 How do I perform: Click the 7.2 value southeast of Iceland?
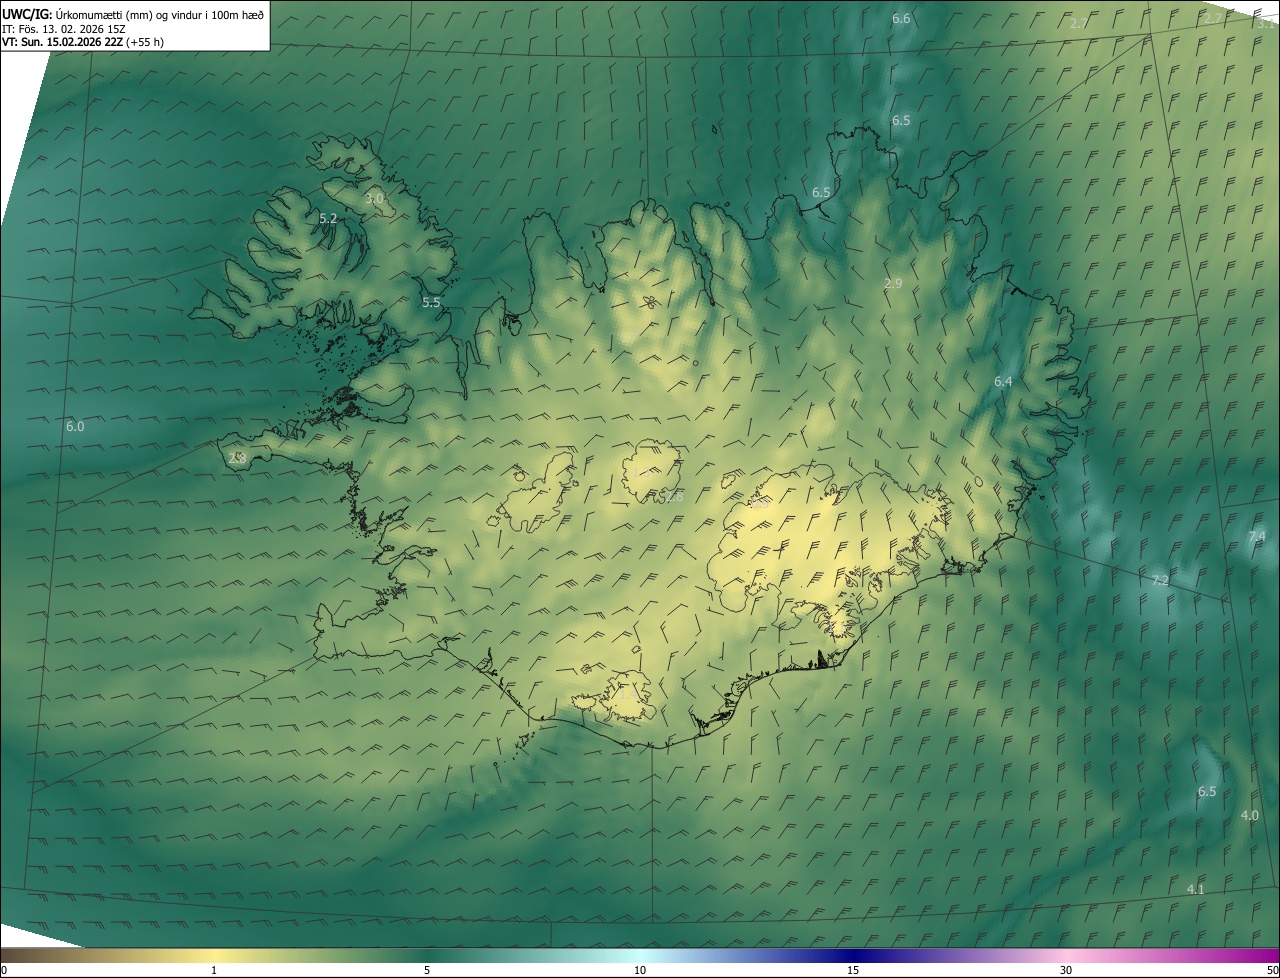coord(1160,581)
